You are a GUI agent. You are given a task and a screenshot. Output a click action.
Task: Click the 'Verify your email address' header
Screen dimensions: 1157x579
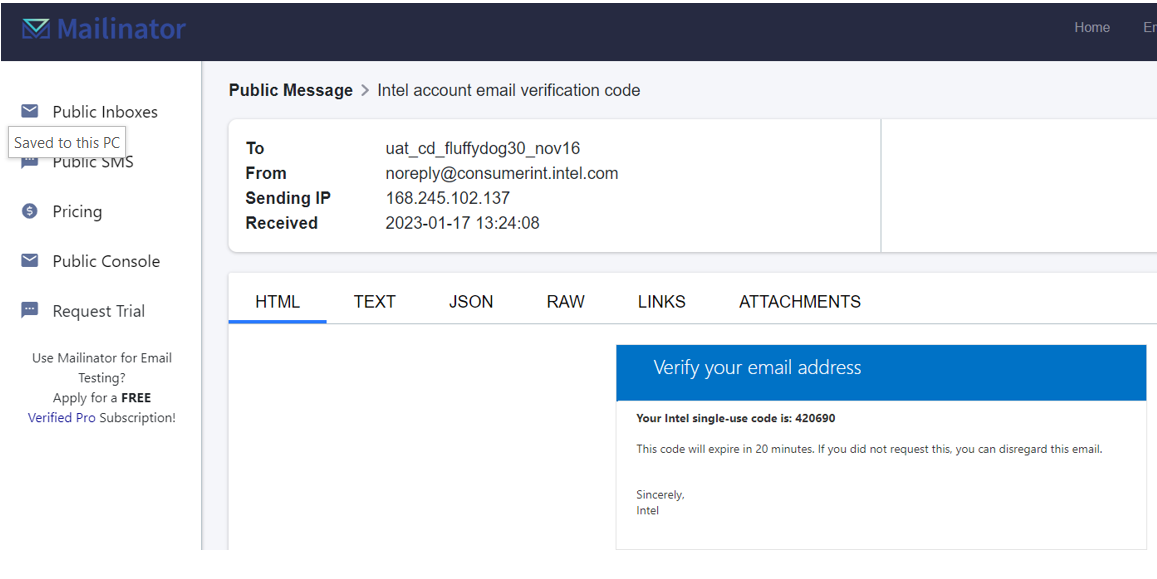tap(757, 367)
